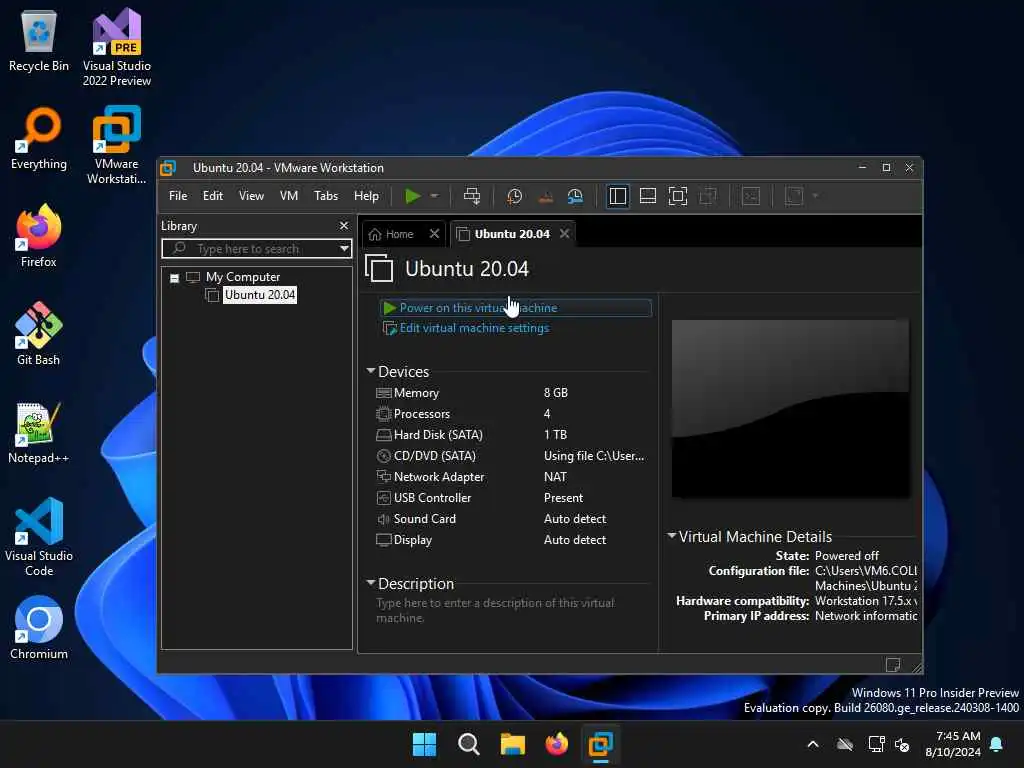
Task: Select My Computer in library tree
Action: (242, 277)
